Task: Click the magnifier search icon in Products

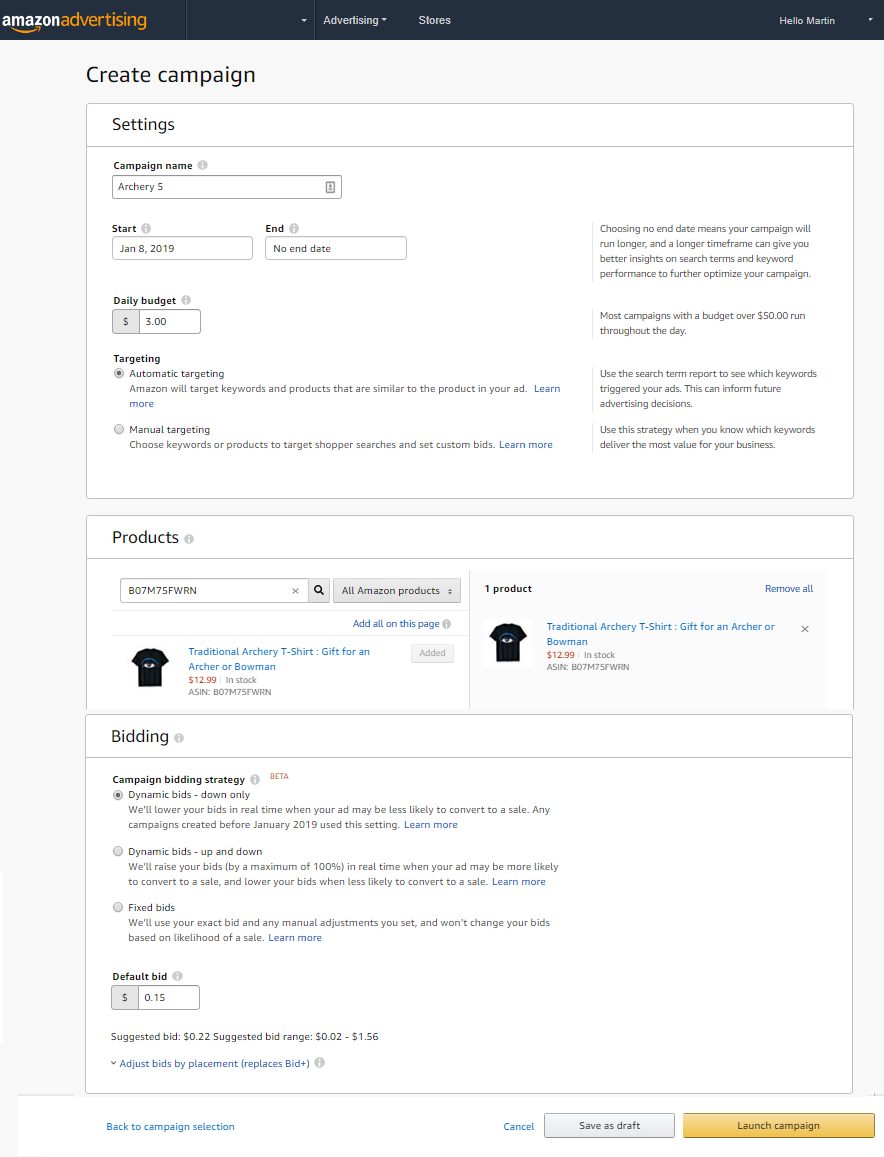Action: pos(319,591)
